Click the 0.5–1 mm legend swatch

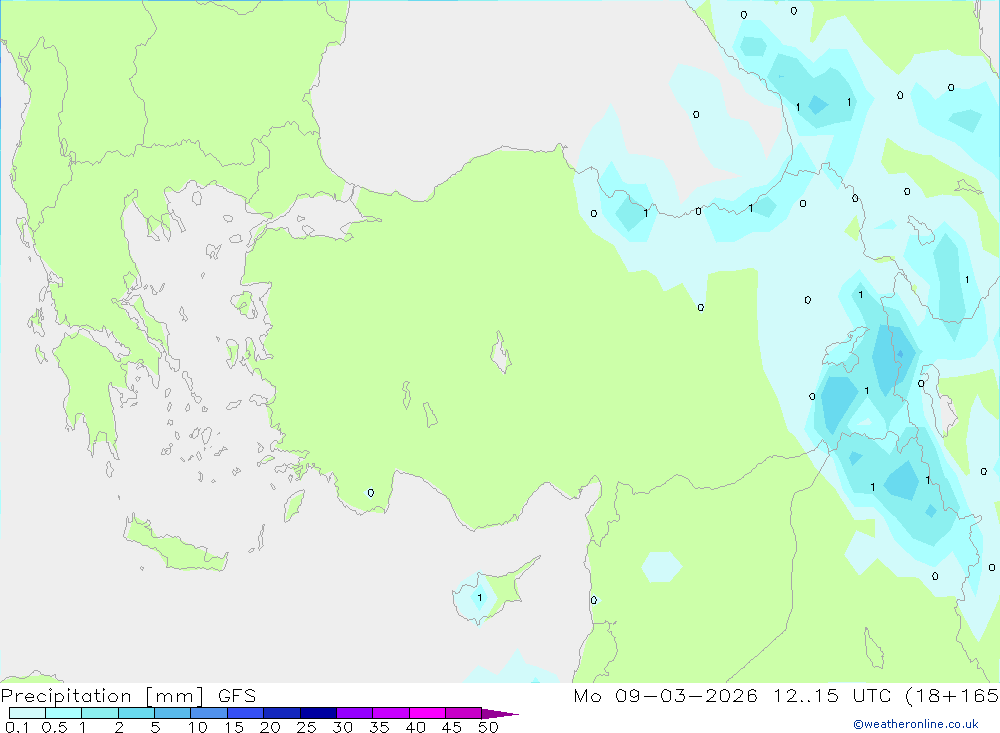(x=64, y=713)
